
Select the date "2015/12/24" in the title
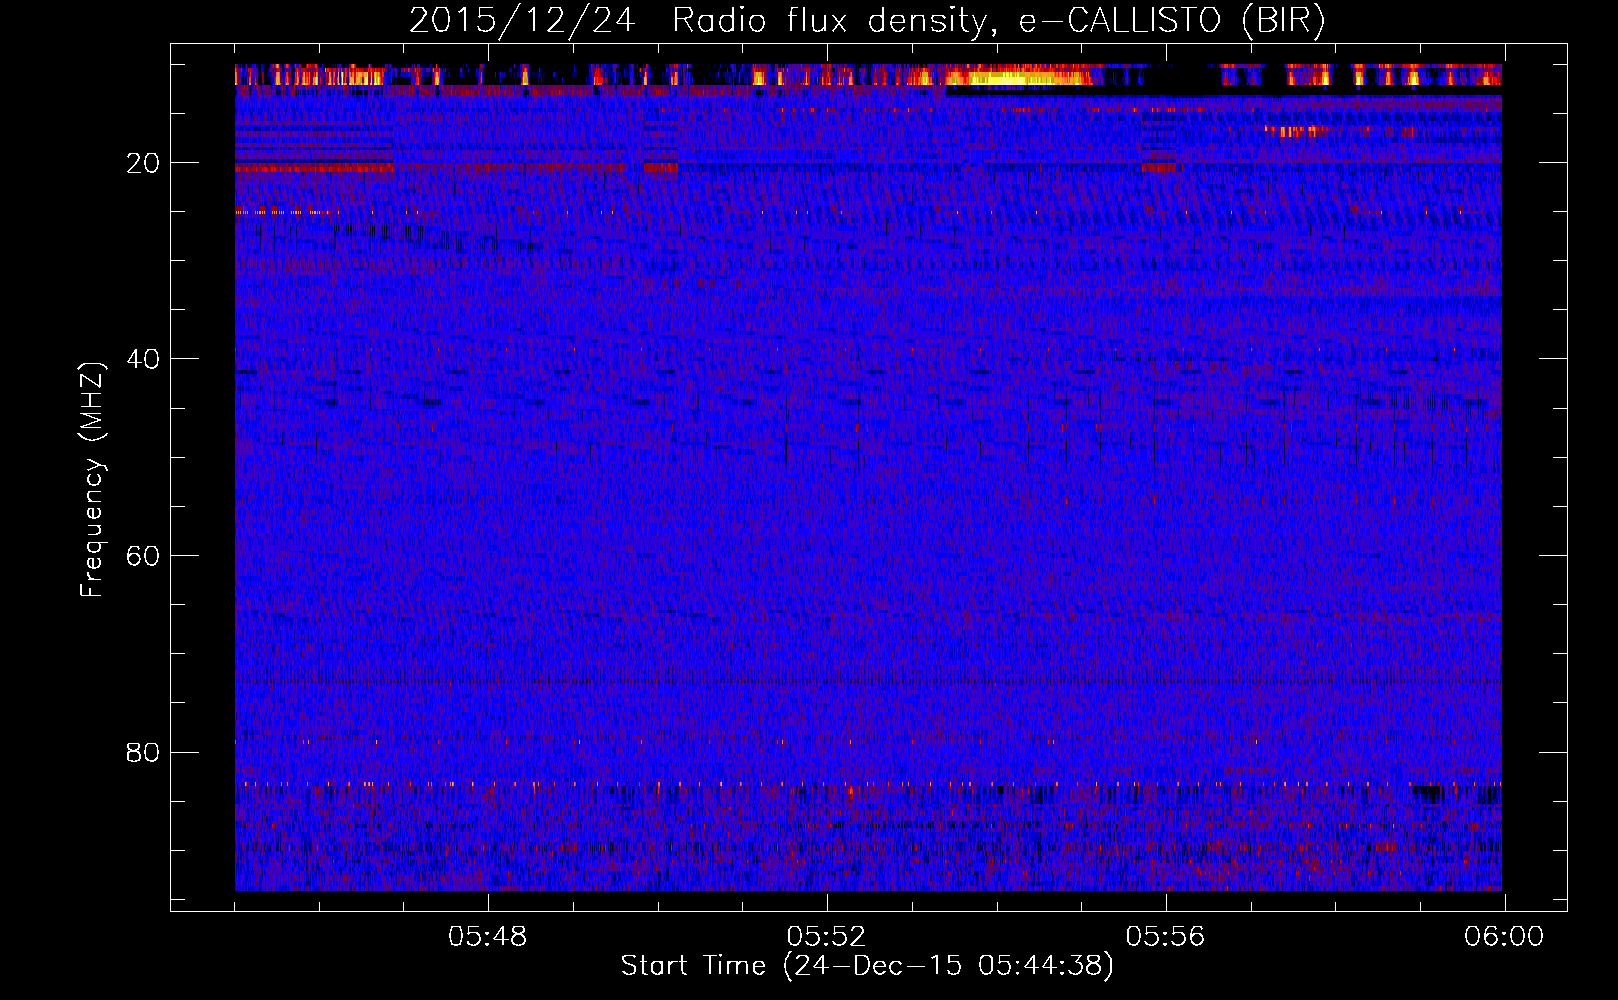pos(521,21)
